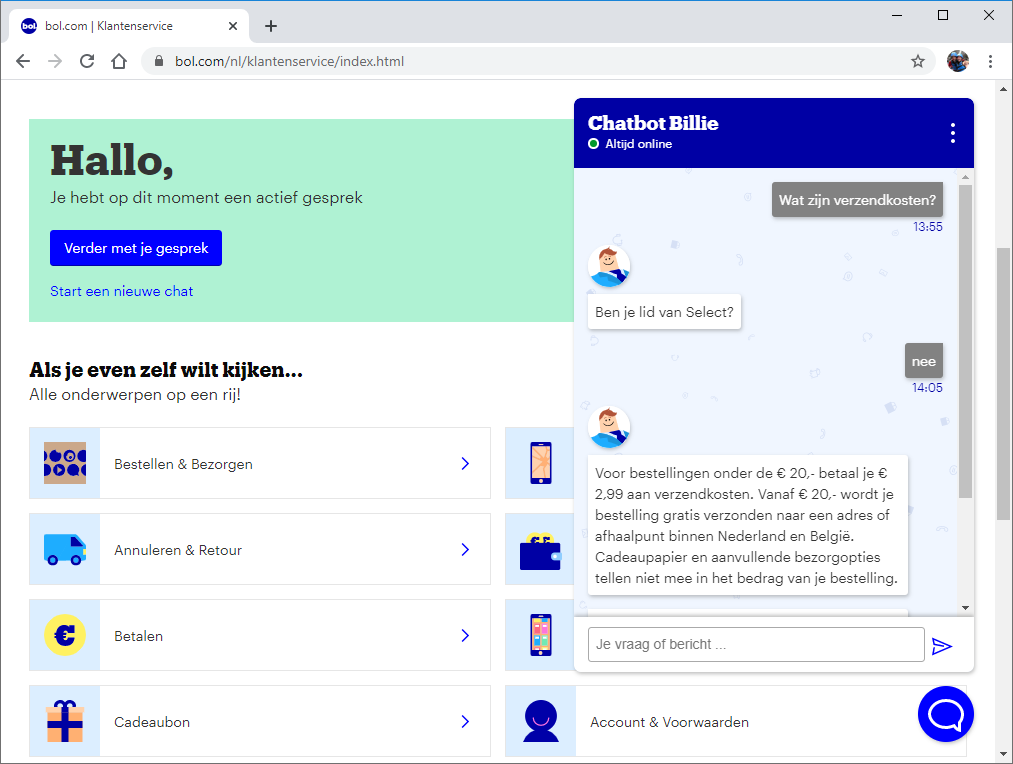Go to the browser home icon
This screenshot has height=764, width=1013.
coord(119,61)
